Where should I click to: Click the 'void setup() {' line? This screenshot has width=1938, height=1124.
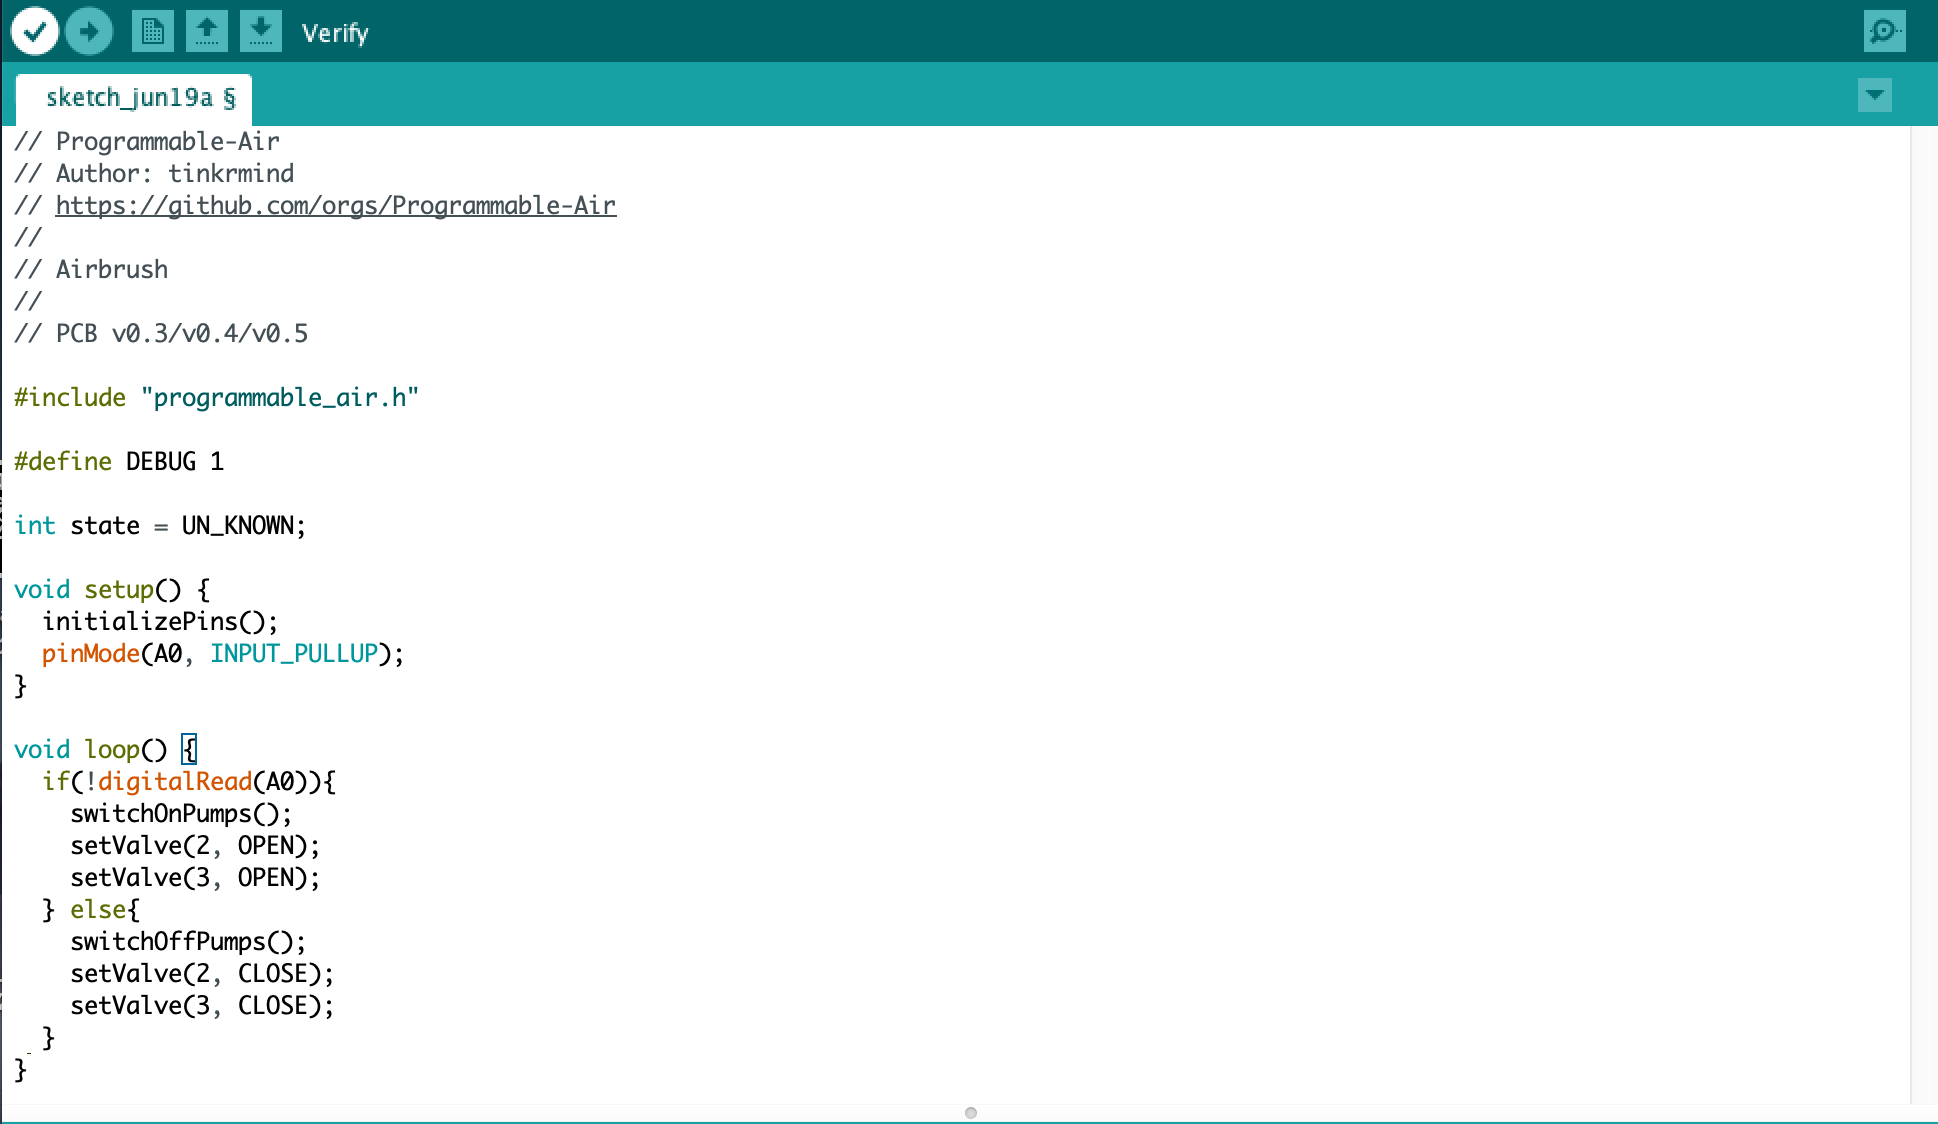[112, 589]
